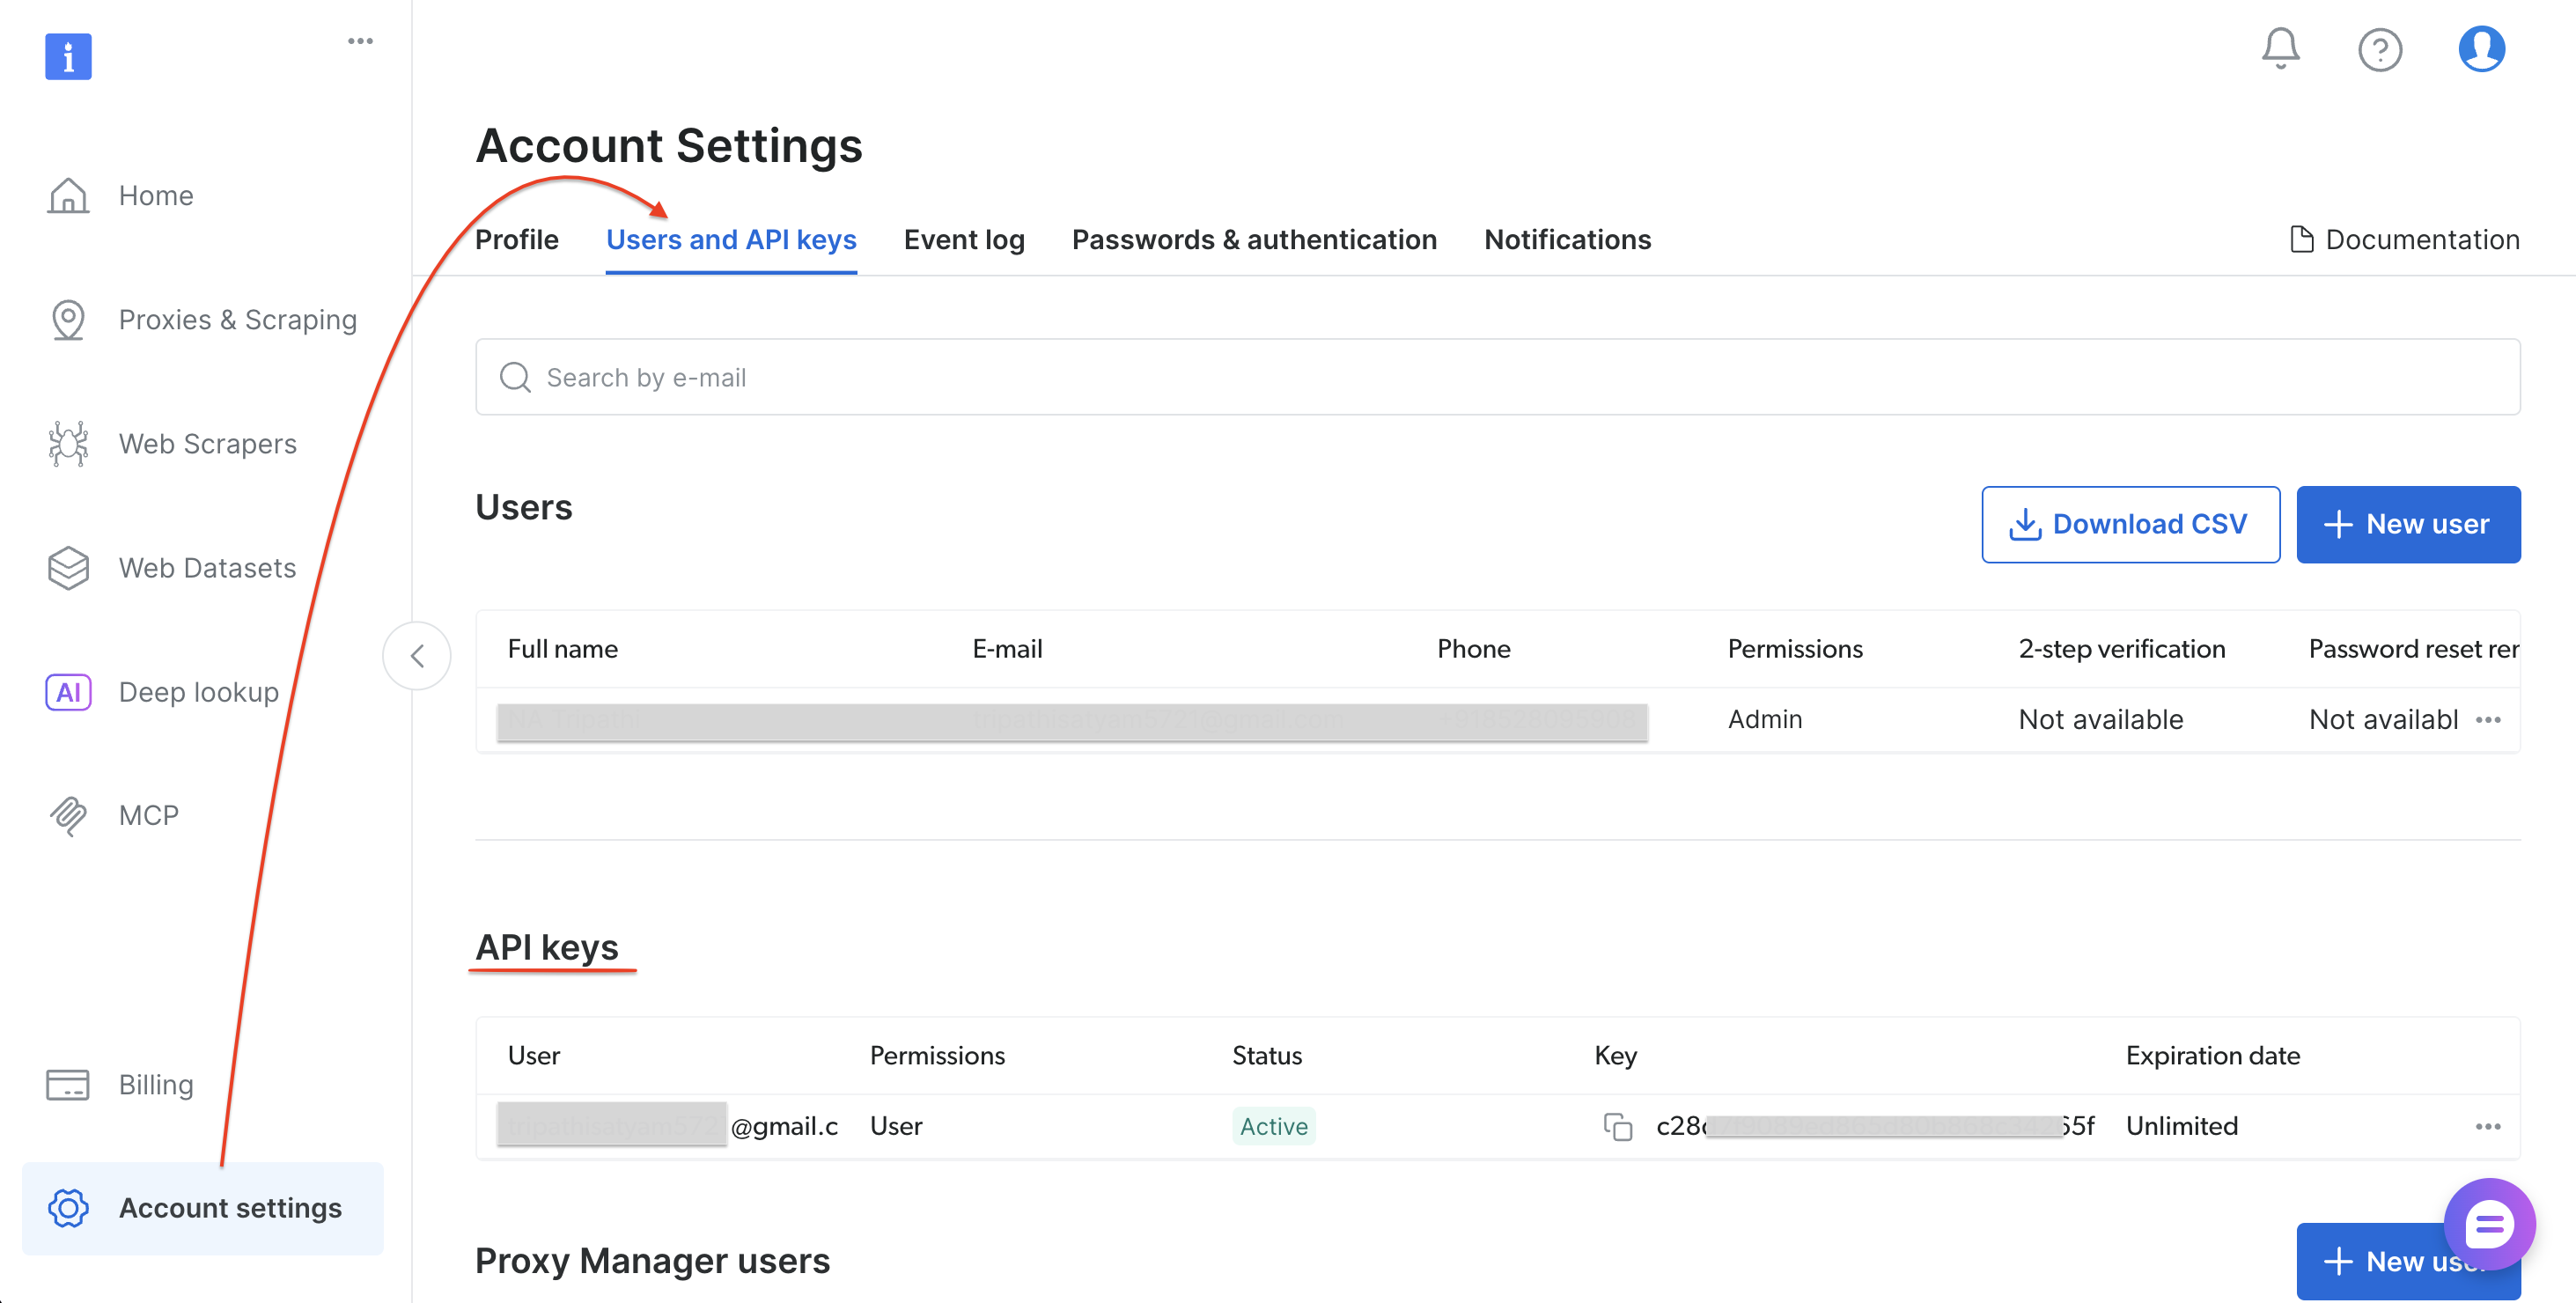This screenshot has height=1303, width=2576.
Task: Open options menu for the API key row
Action: click(x=2487, y=1126)
